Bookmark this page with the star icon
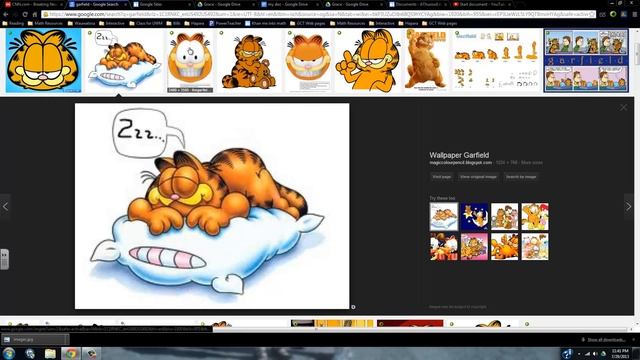Viewport: 640px width, 360px height. [x=592, y=14]
